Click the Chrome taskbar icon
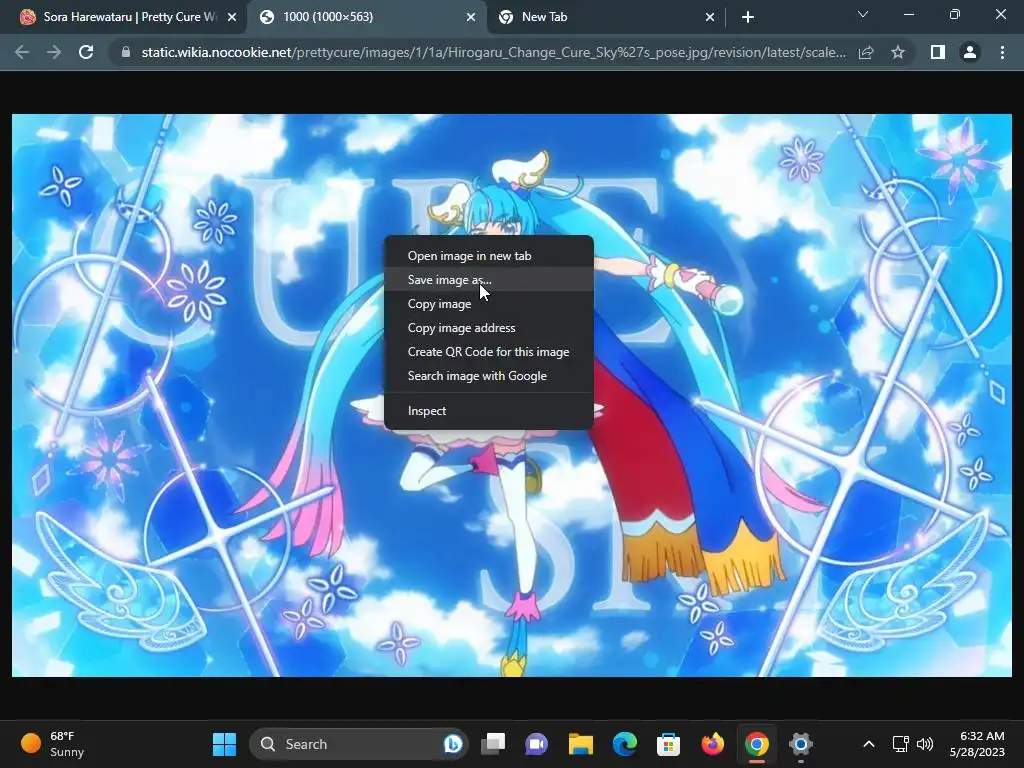The image size is (1024, 768). click(756, 744)
